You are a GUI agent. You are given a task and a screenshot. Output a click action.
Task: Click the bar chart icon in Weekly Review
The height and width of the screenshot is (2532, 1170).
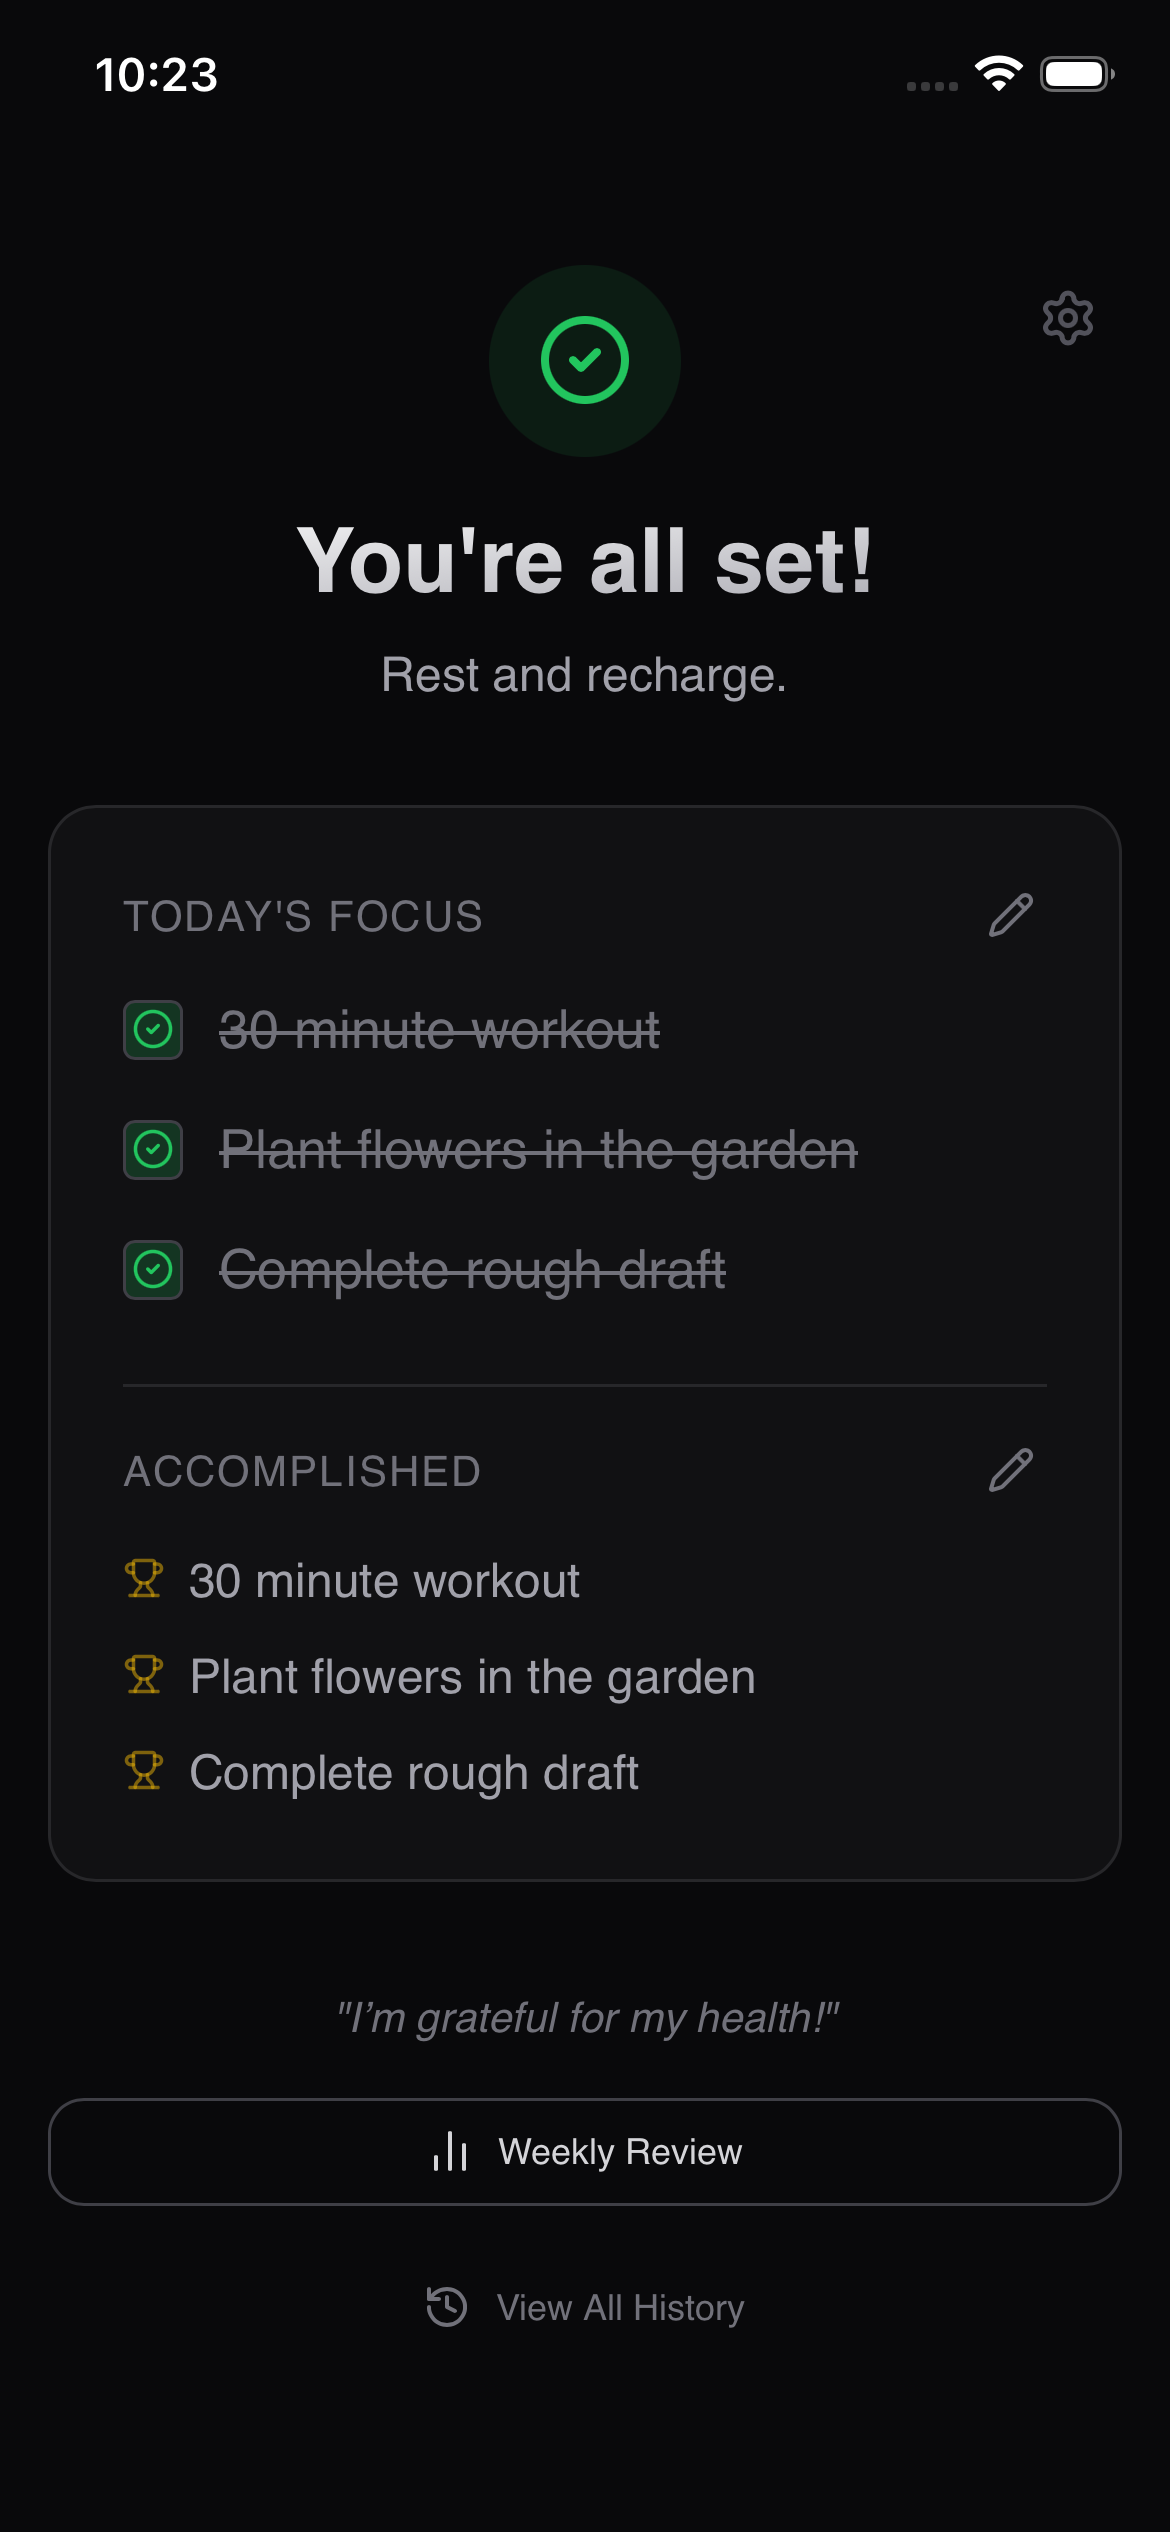(x=452, y=2151)
